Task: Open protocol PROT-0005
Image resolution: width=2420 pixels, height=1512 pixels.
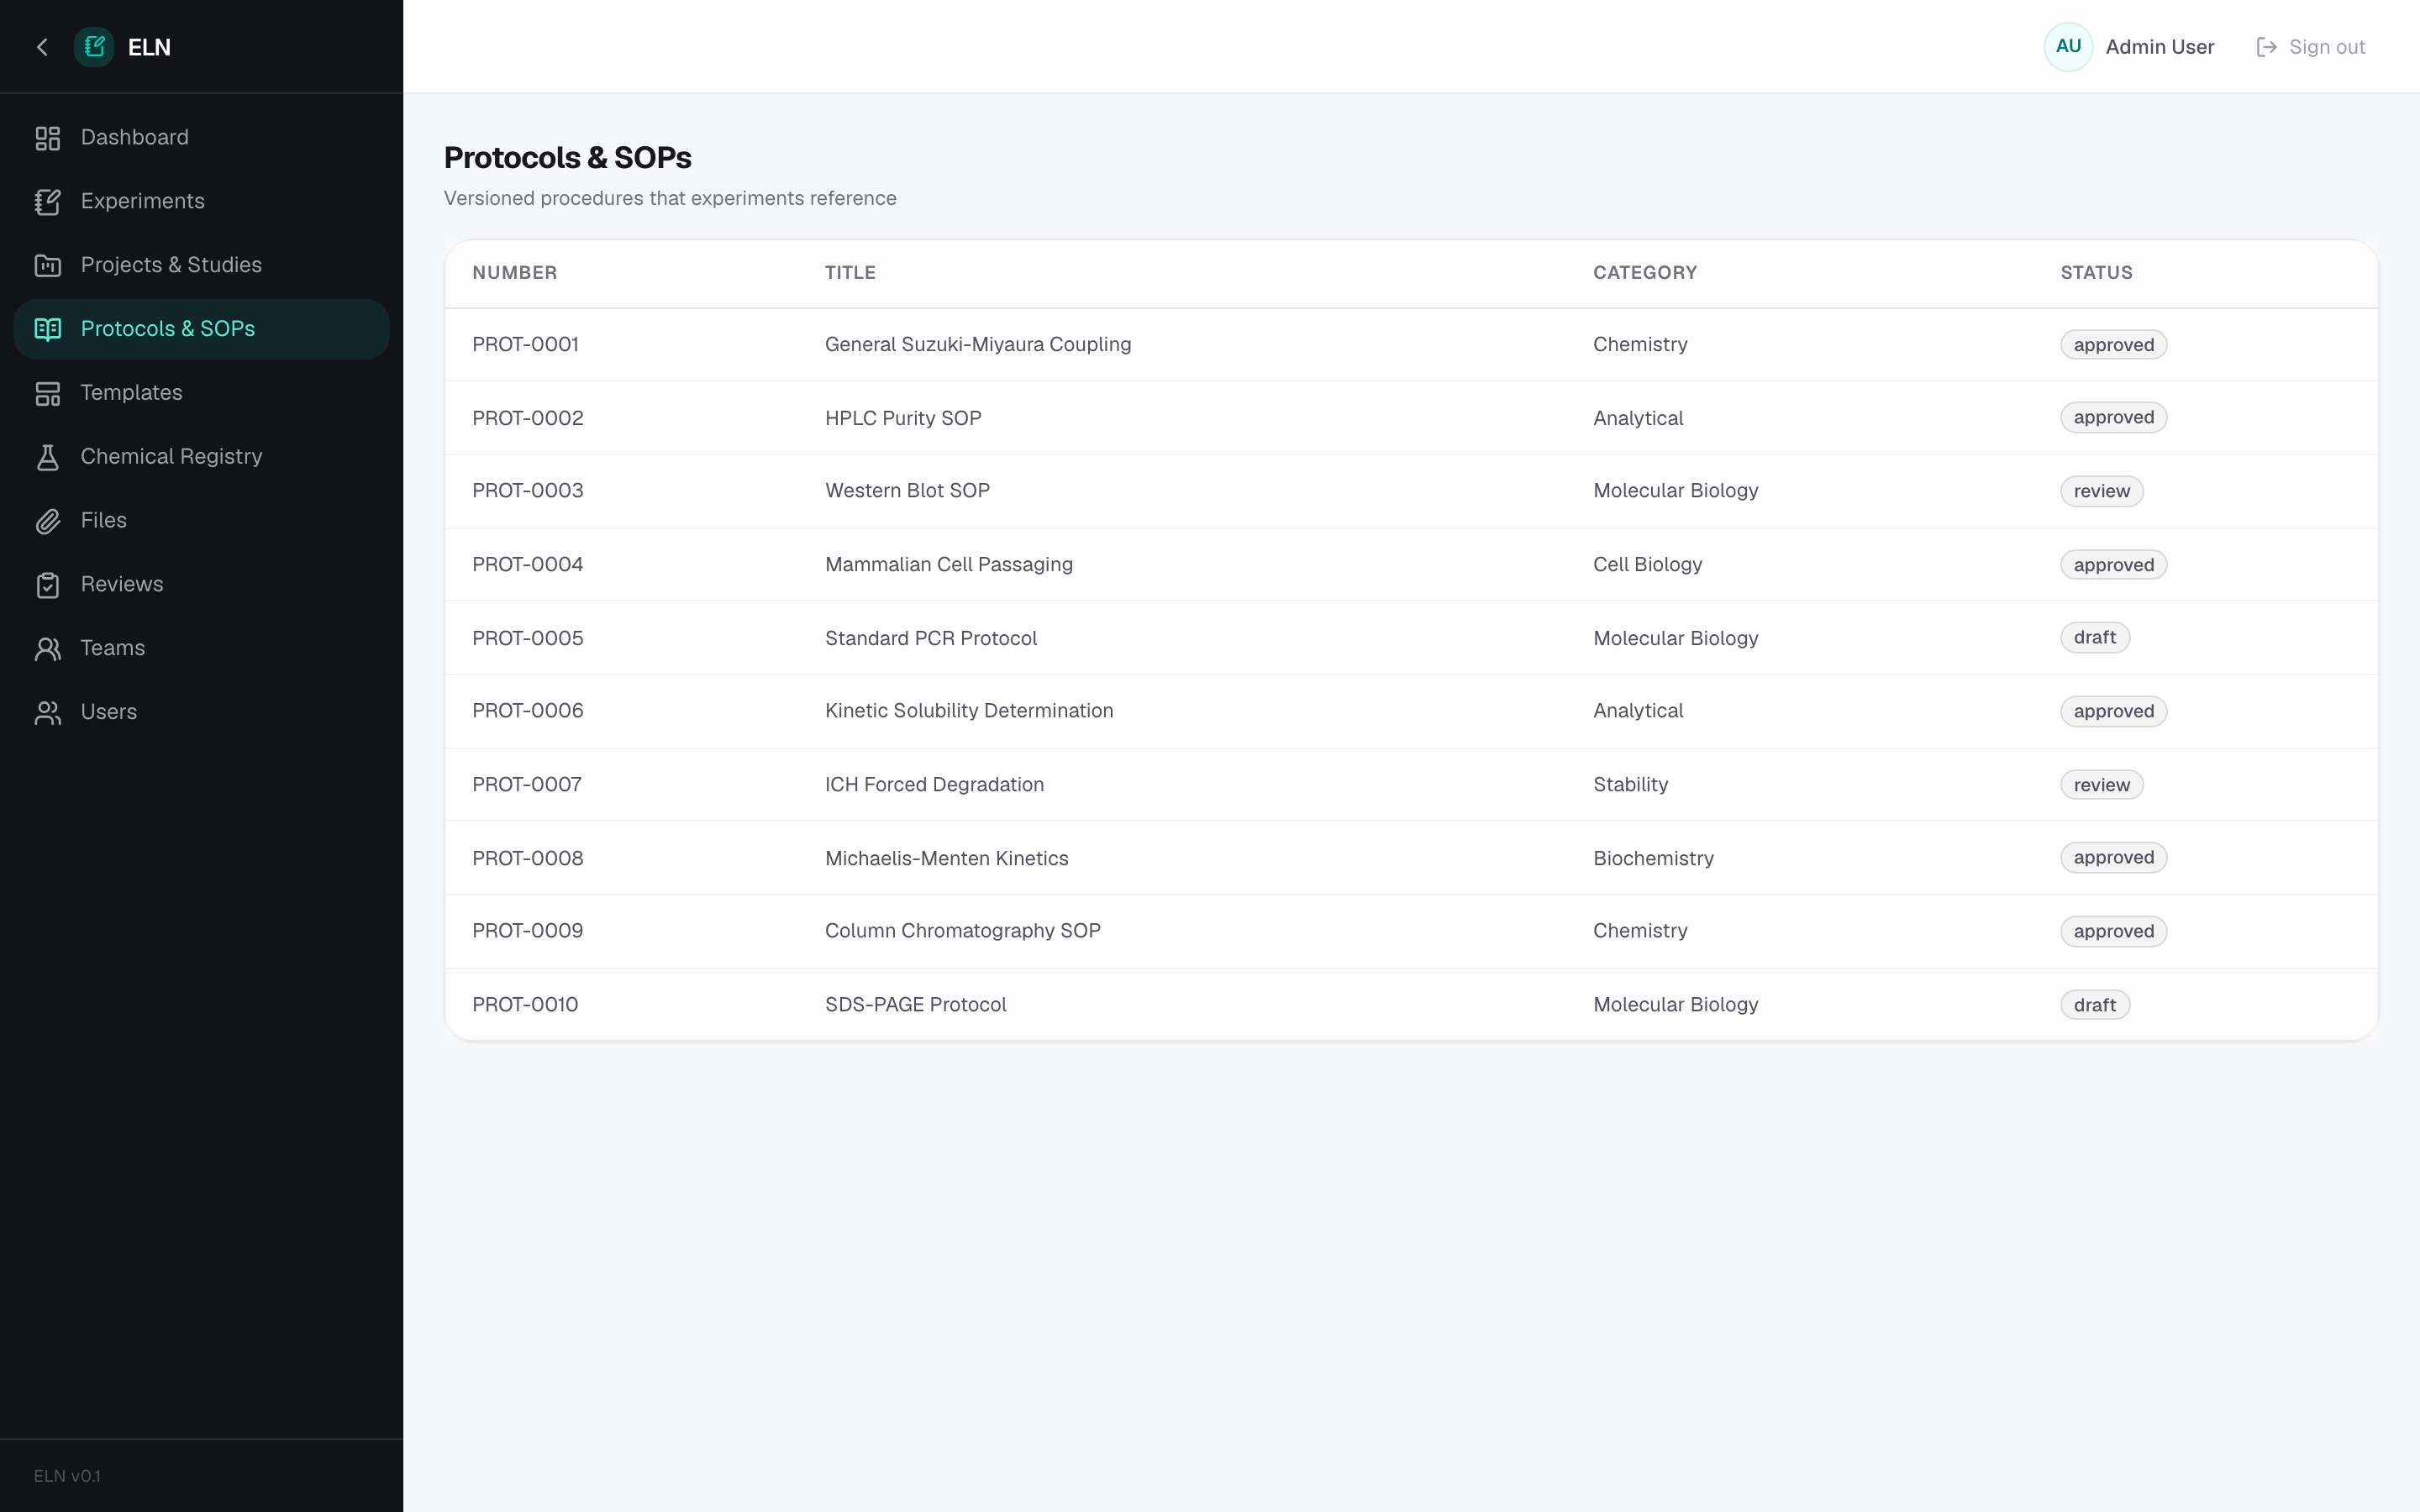Action: tap(527, 638)
